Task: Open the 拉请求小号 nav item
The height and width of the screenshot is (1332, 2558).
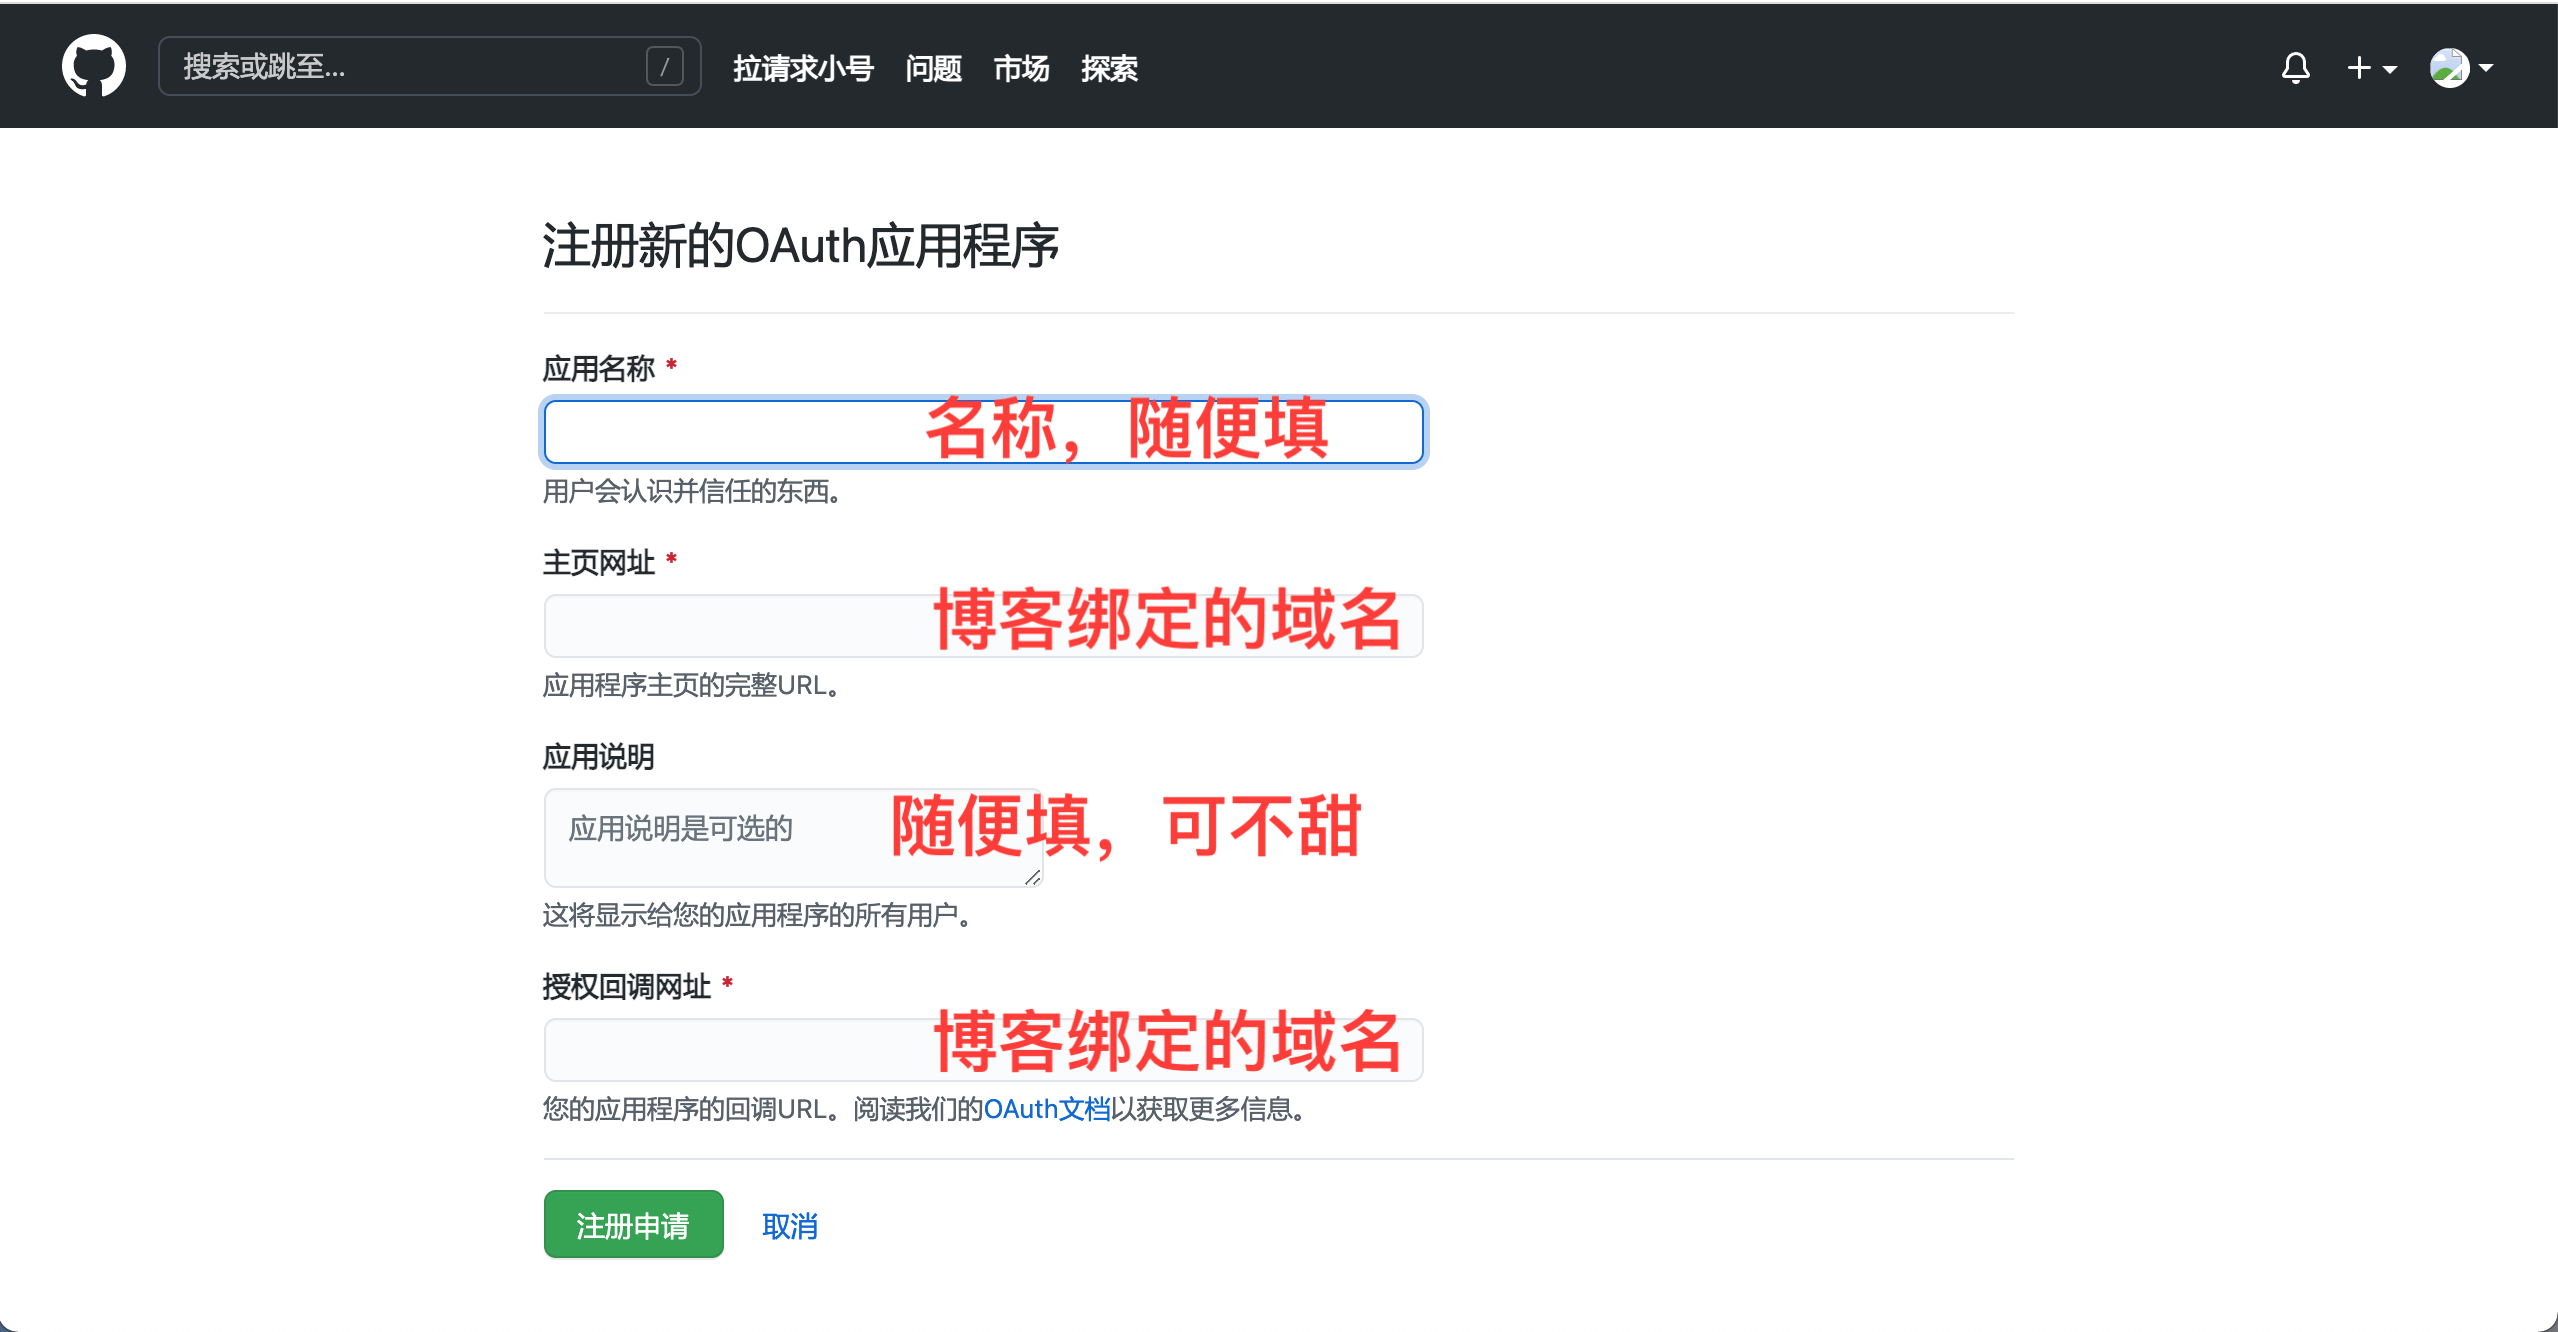Action: pyautogui.click(x=803, y=68)
